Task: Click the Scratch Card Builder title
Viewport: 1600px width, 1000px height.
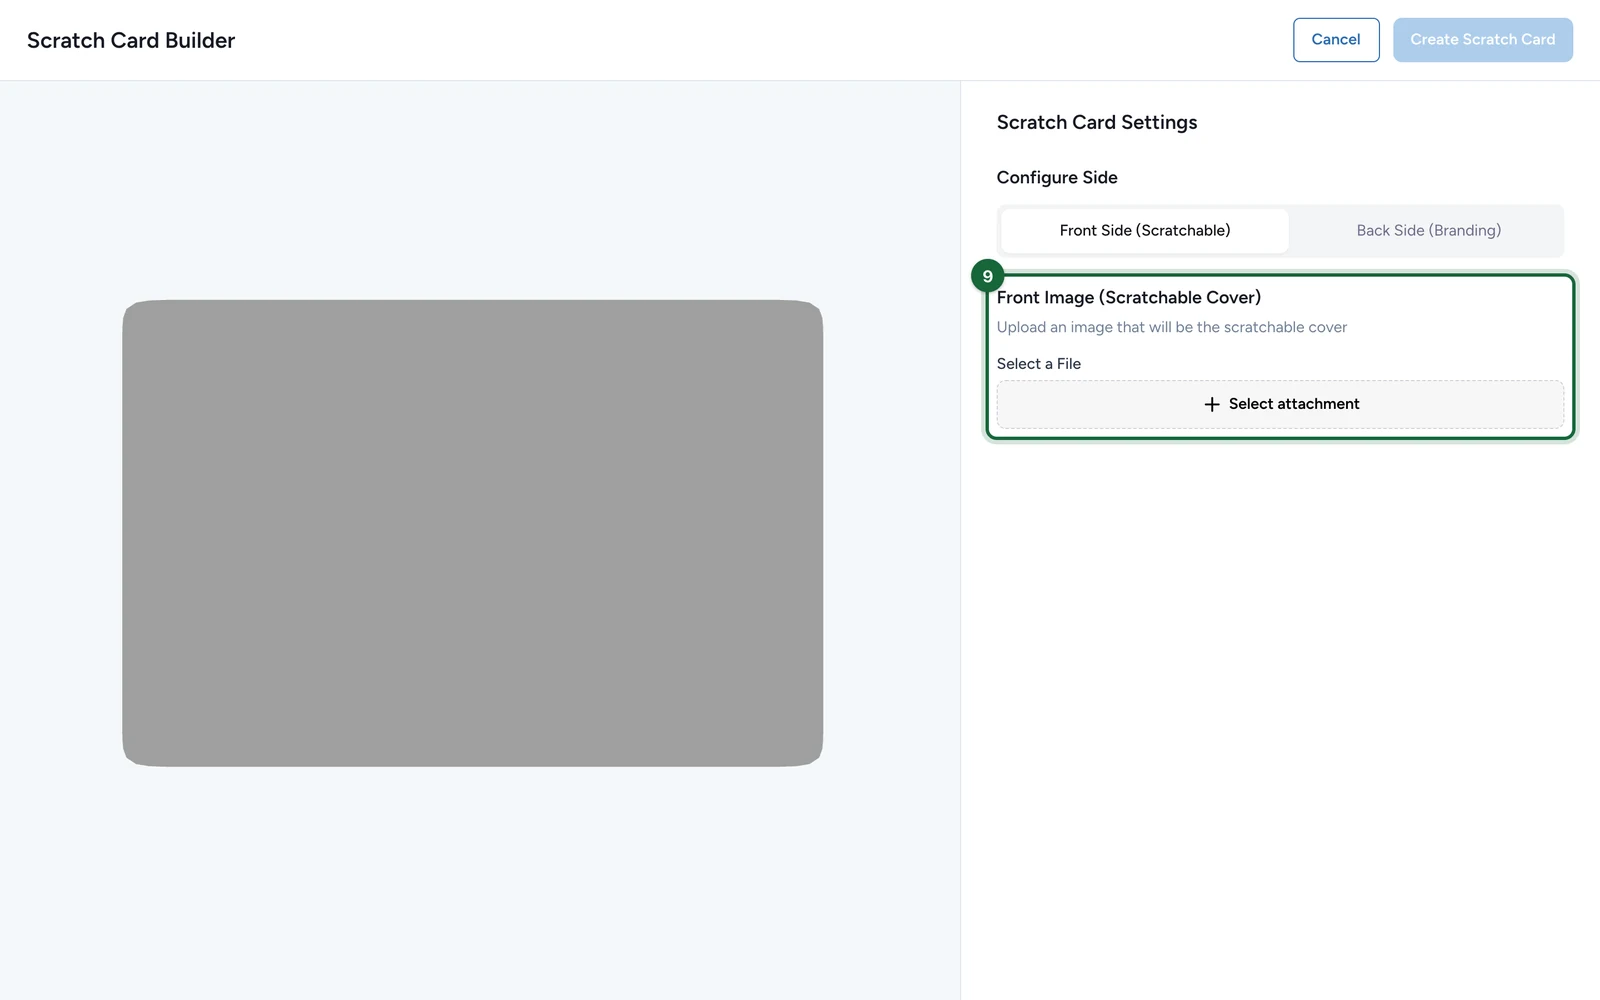Action: coord(131,41)
